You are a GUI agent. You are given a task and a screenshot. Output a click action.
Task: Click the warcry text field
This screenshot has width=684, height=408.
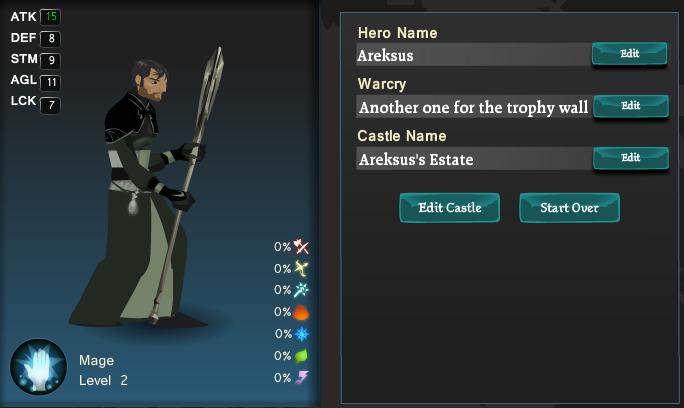tap(474, 107)
